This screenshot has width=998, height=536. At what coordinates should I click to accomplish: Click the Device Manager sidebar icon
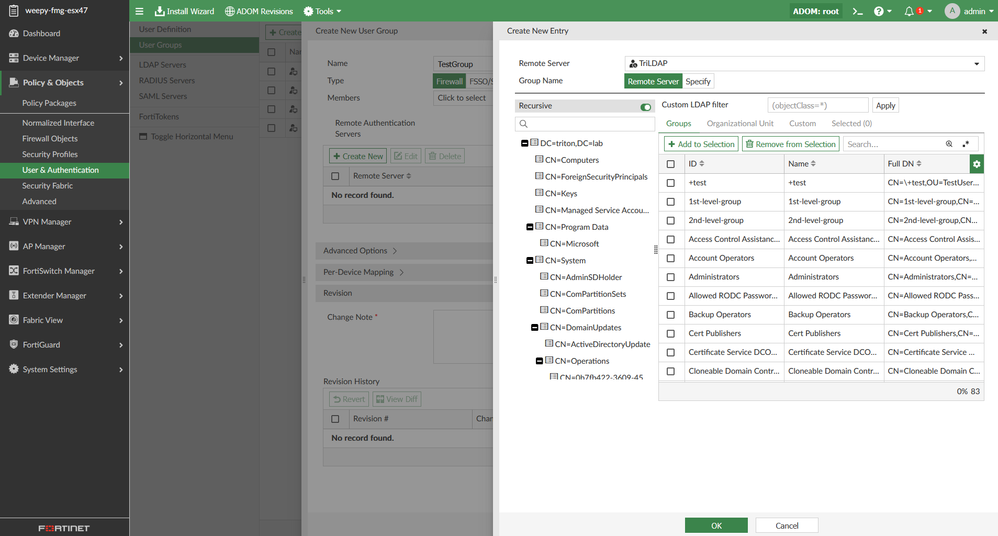(13, 58)
